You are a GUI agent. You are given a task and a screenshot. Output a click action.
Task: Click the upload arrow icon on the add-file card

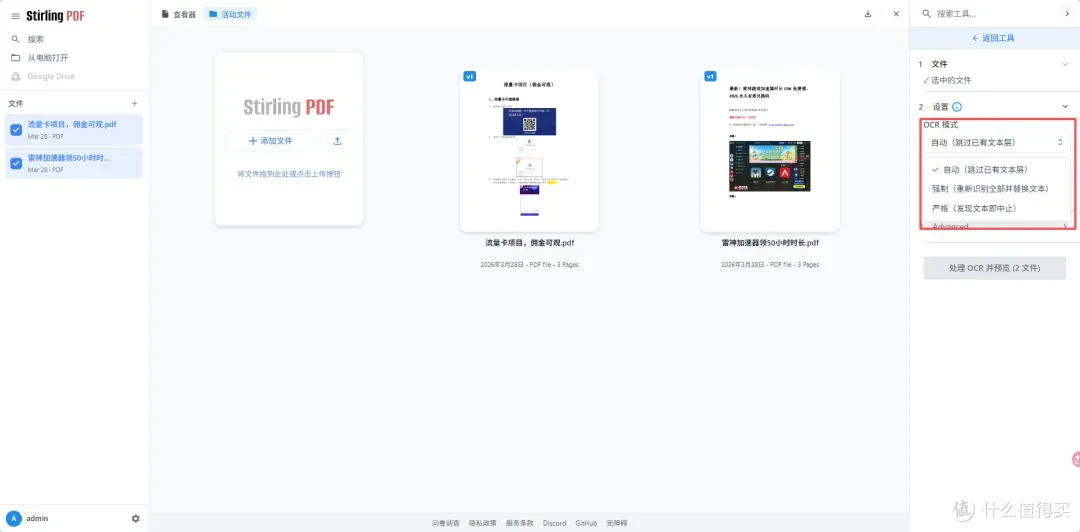click(338, 141)
